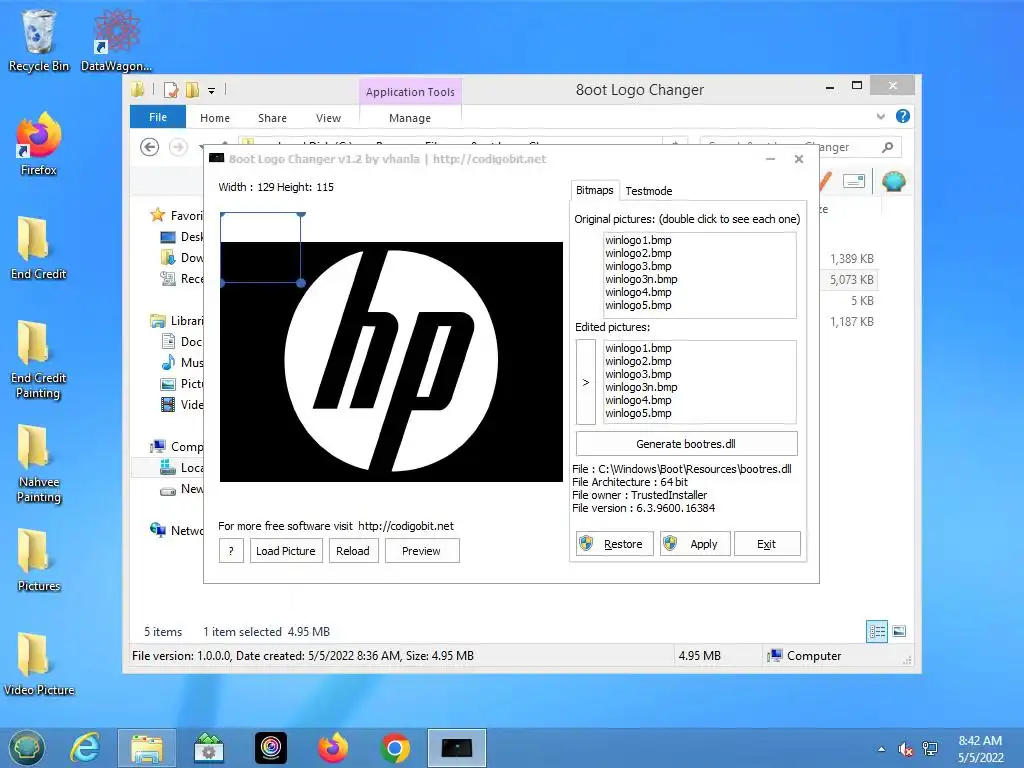Click Explorer forward navigation arrow
1024x768 pixels.
(x=178, y=147)
